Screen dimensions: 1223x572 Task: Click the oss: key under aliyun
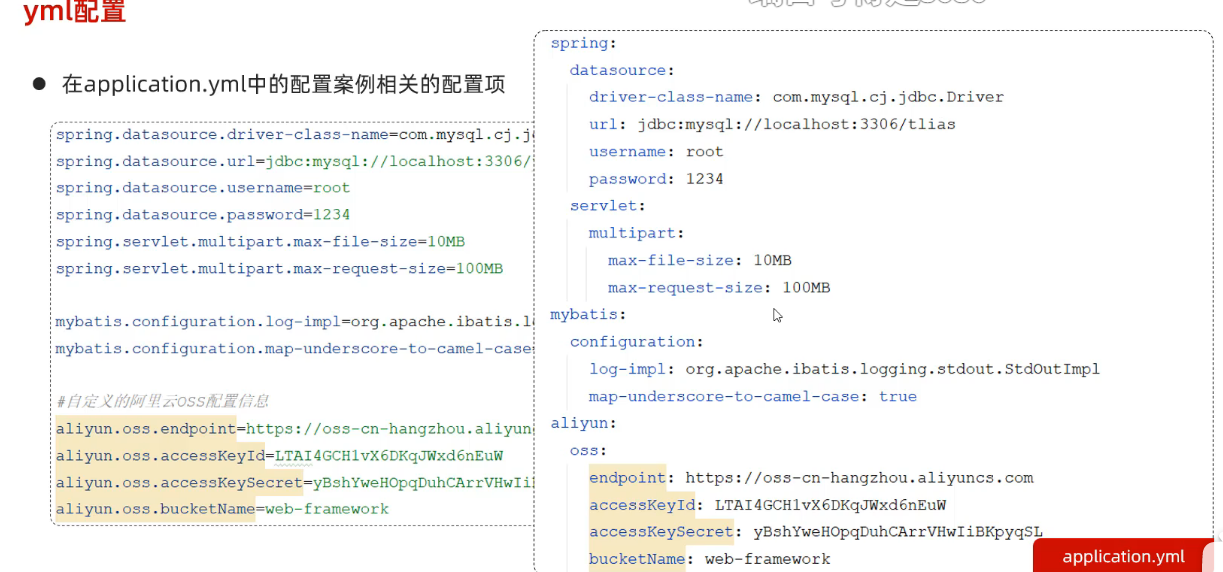[588, 450]
